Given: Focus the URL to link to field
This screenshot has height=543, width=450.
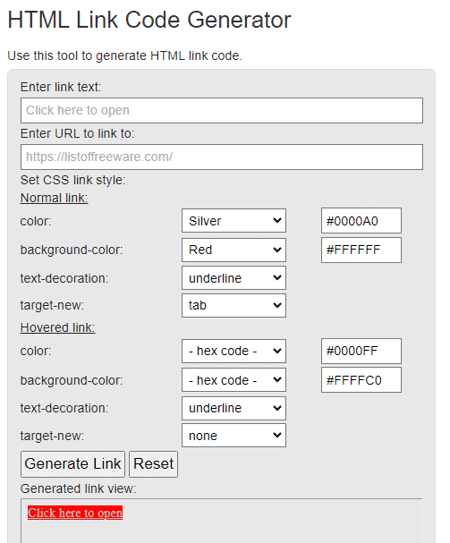Looking at the screenshot, I should point(222,157).
